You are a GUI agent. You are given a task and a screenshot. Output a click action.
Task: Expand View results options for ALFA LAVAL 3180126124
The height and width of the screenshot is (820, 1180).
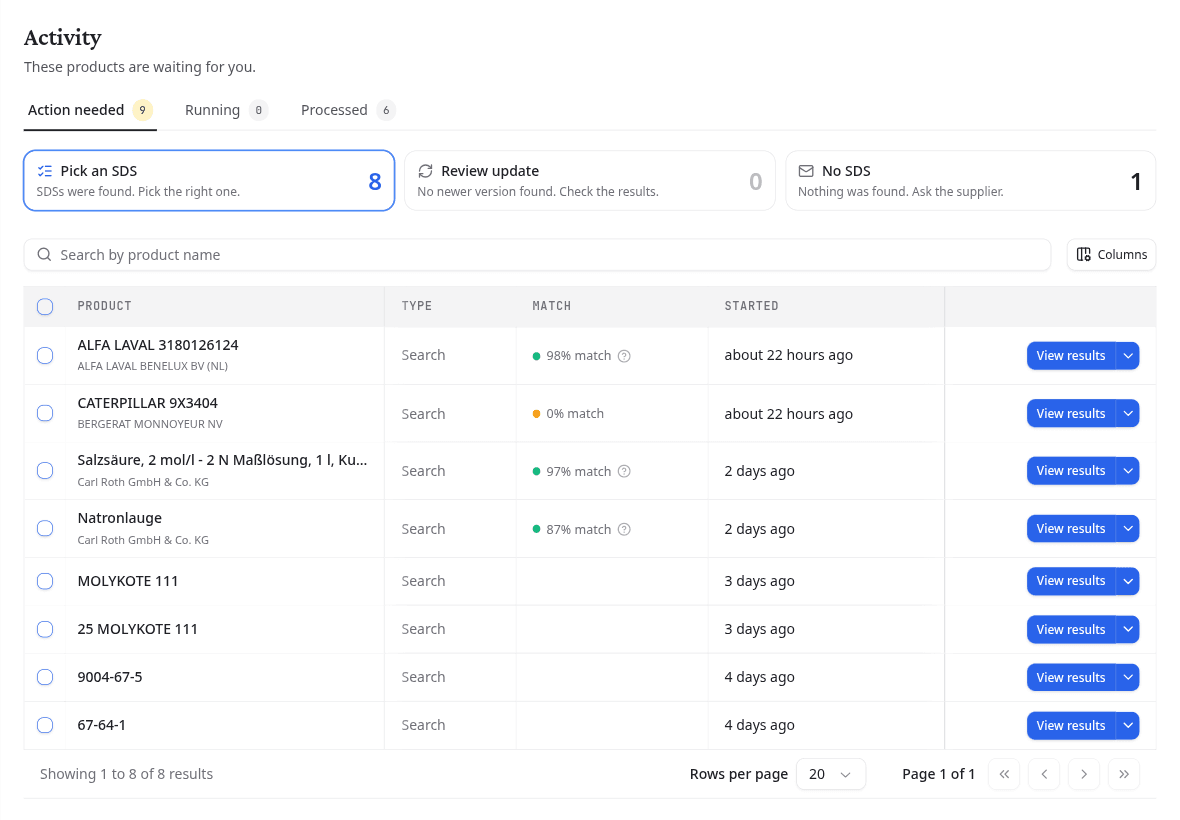click(x=1127, y=356)
